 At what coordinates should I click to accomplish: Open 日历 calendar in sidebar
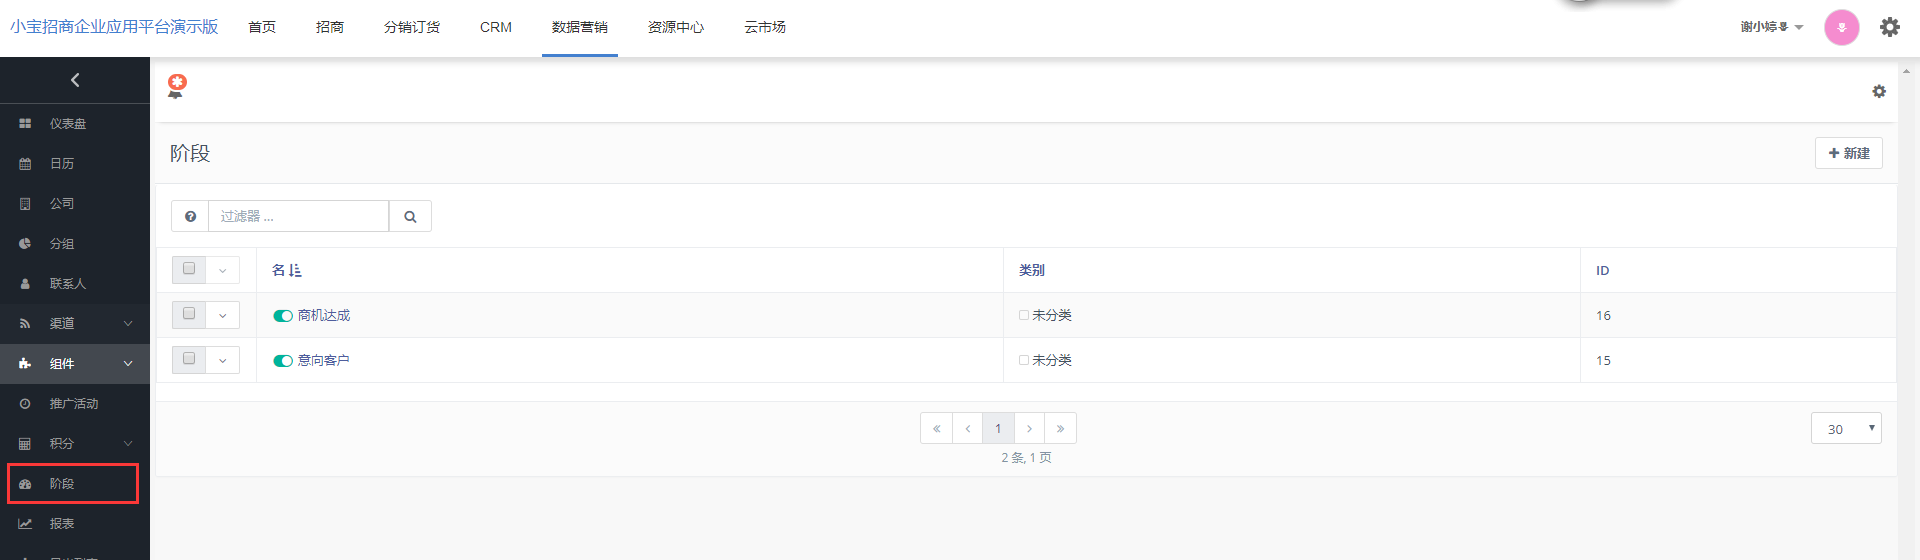tap(62, 164)
